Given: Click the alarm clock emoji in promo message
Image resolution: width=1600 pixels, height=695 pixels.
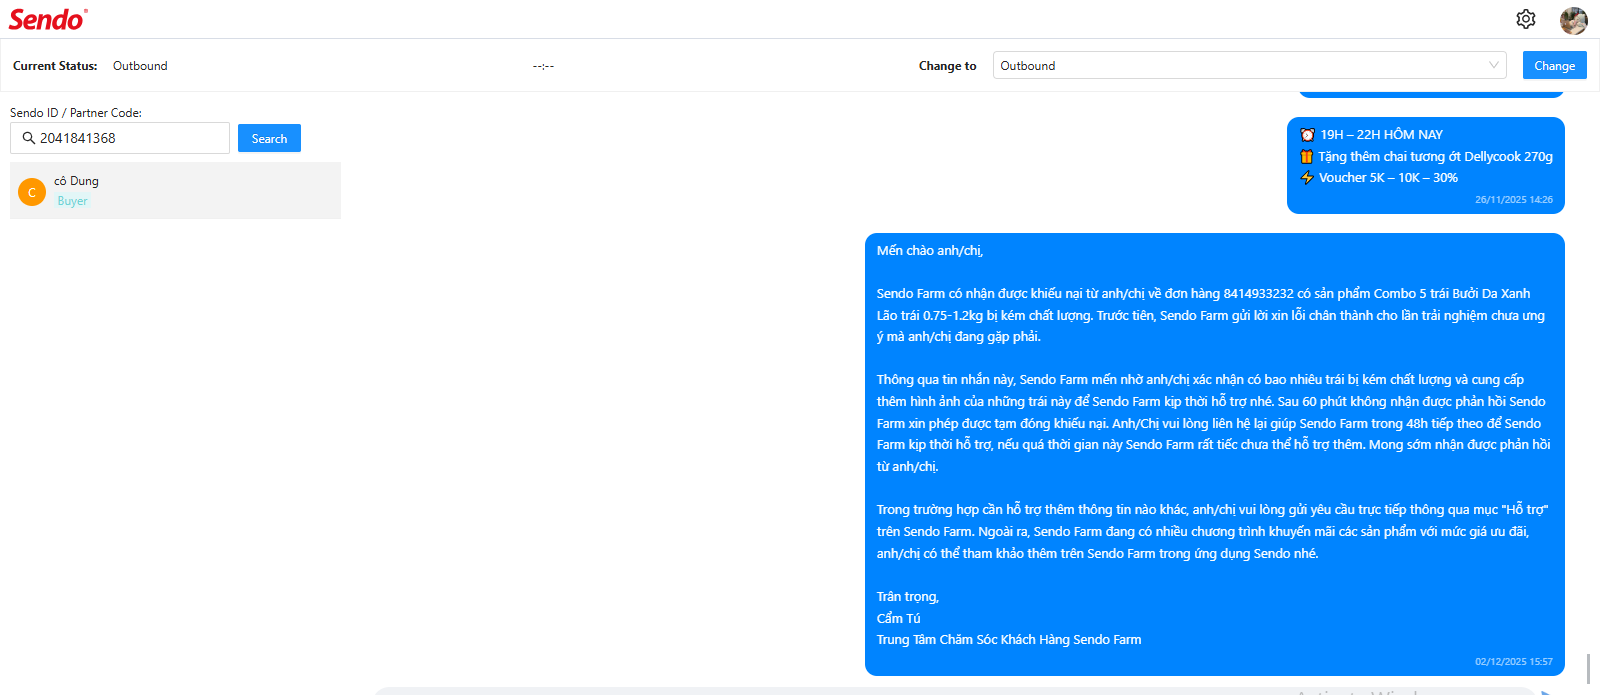Looking at the screenshot, I should (x=1307, y=134).
